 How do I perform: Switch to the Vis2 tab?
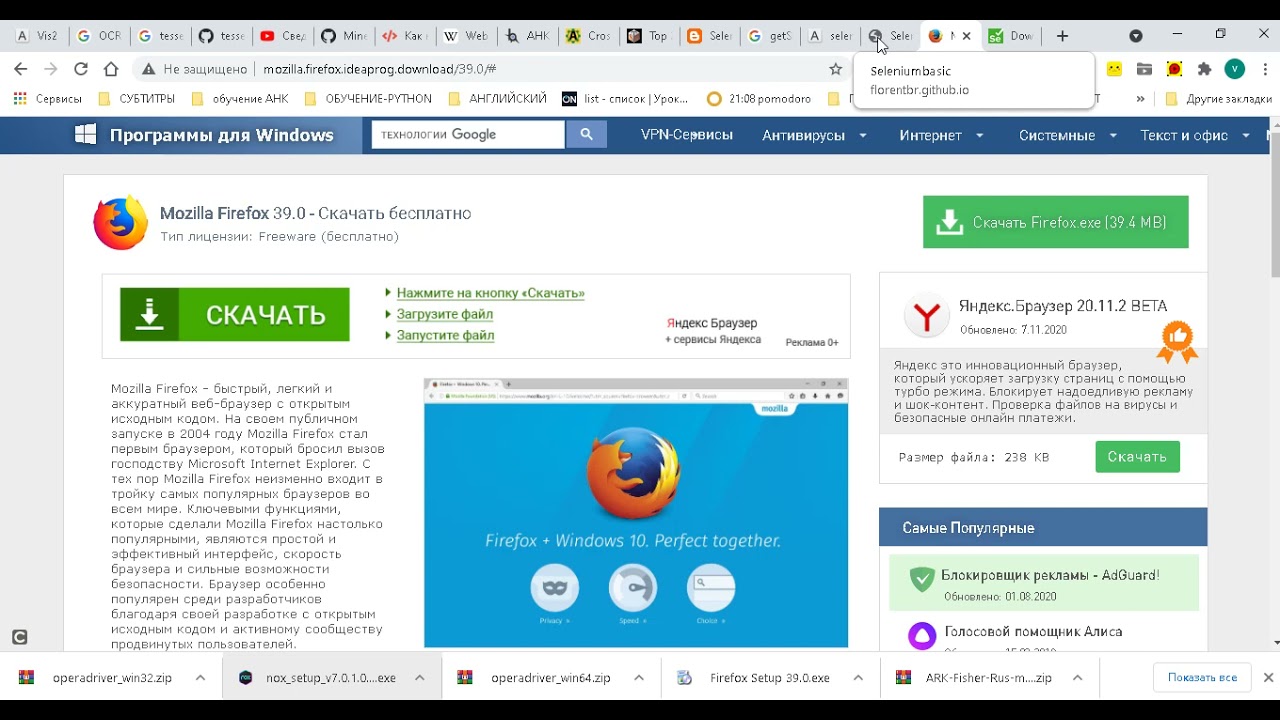[38, 36]
